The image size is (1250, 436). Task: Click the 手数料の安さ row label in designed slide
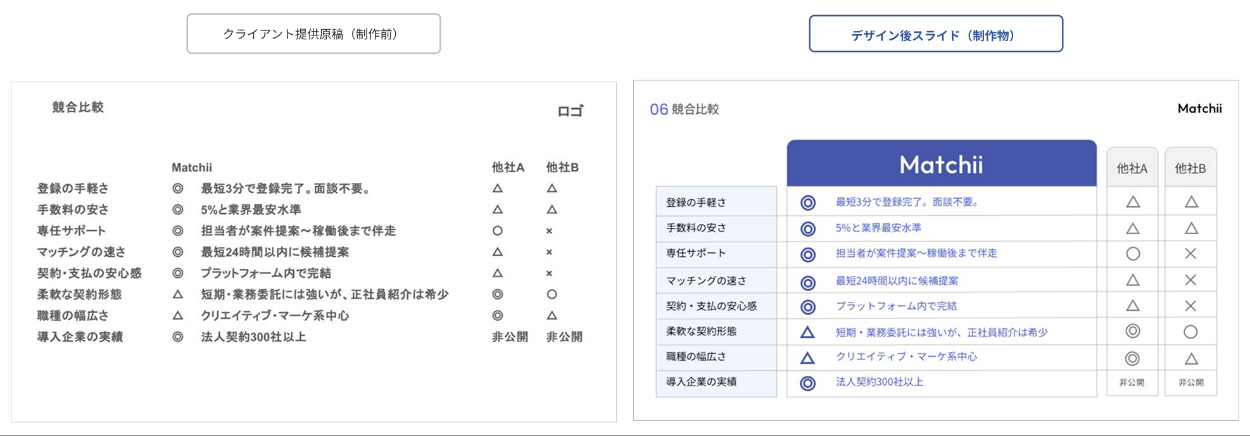point(696,228)
